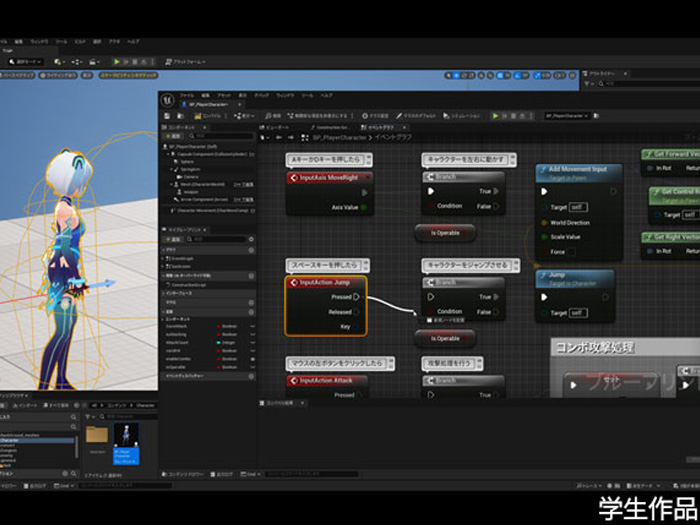700x525 pixels.
Task: Open ファイル menu in Blueprint window
Action: [187, 96]
